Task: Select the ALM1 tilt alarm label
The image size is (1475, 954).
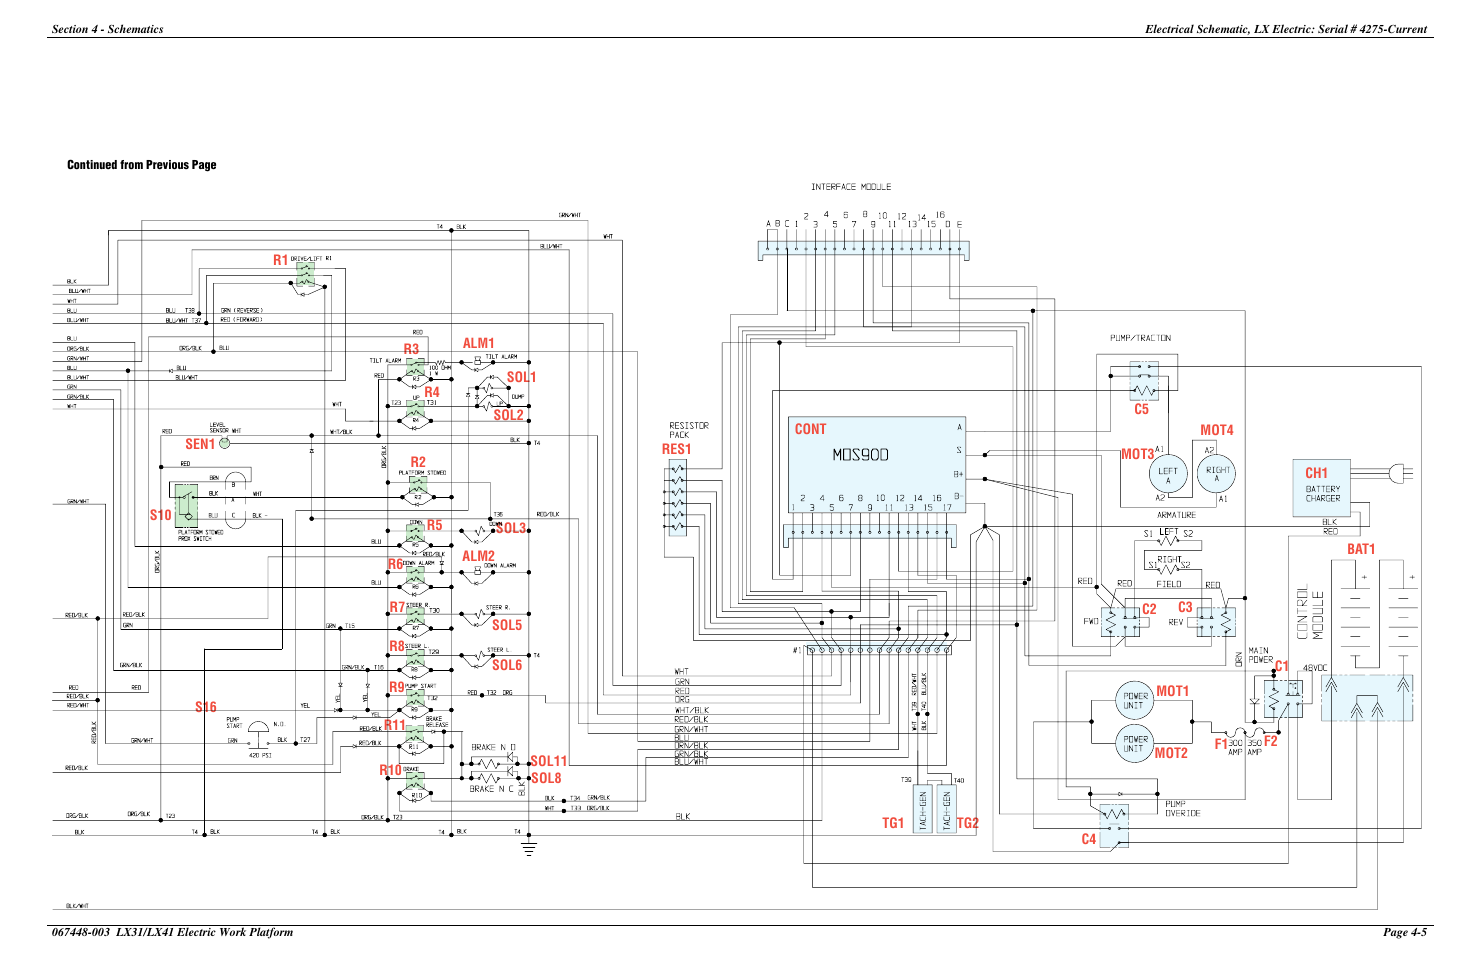Action: pos(478,343)
